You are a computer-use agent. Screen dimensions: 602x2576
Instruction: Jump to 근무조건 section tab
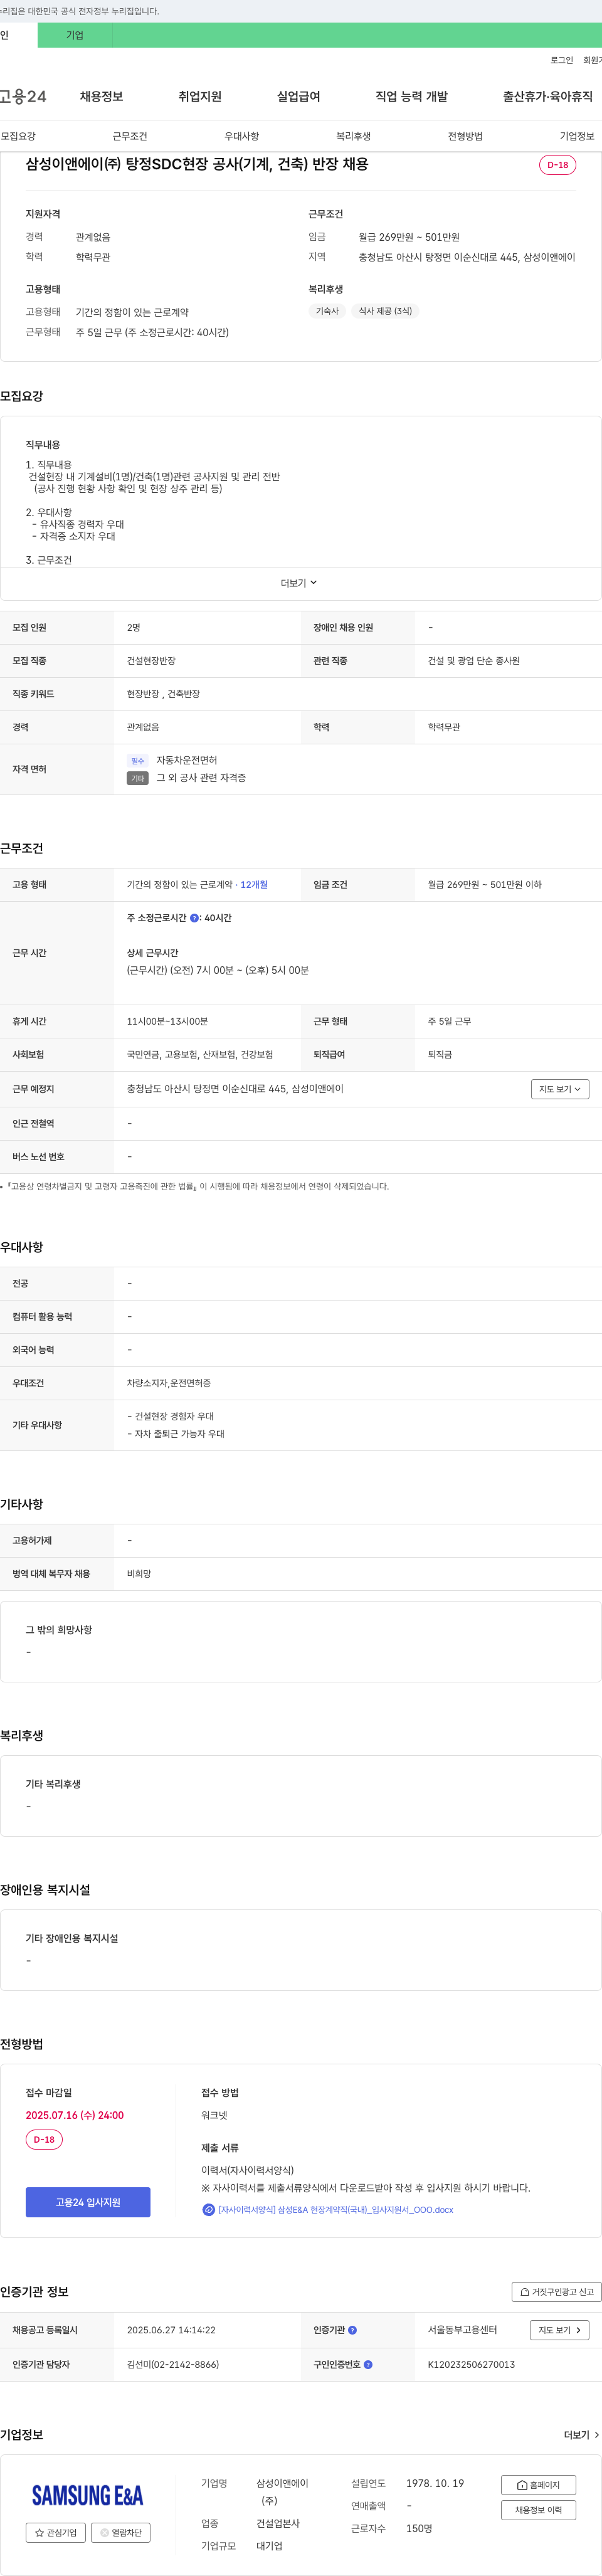130,136
